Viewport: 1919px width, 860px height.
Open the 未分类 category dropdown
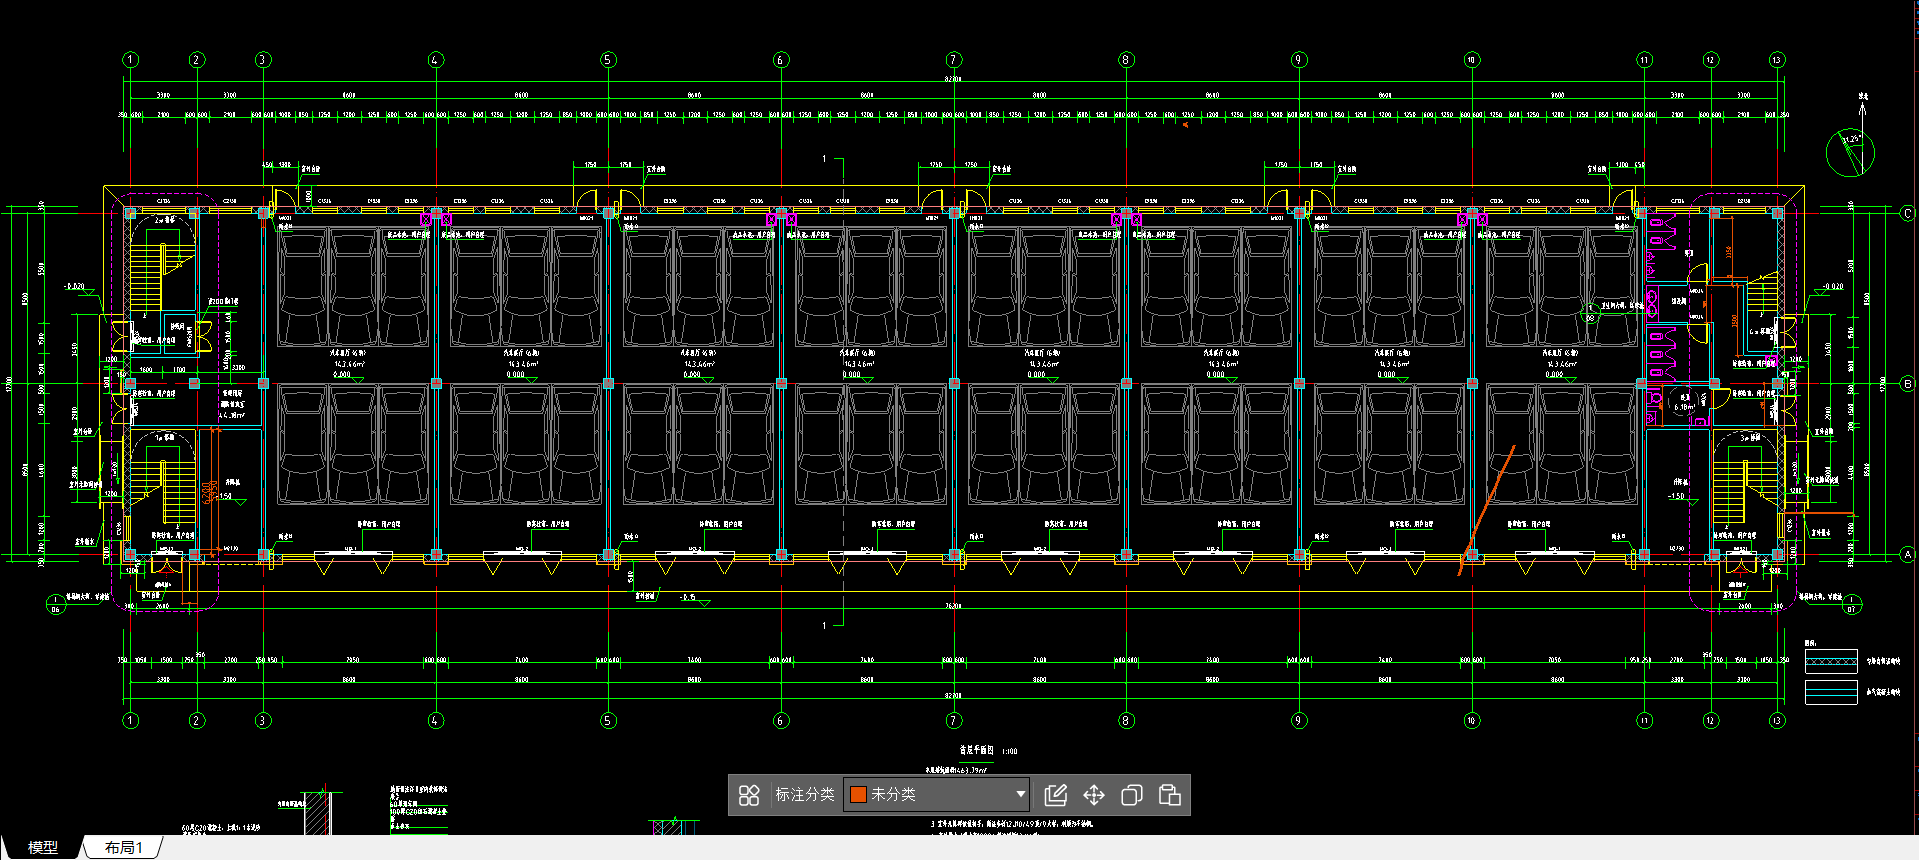936,794
